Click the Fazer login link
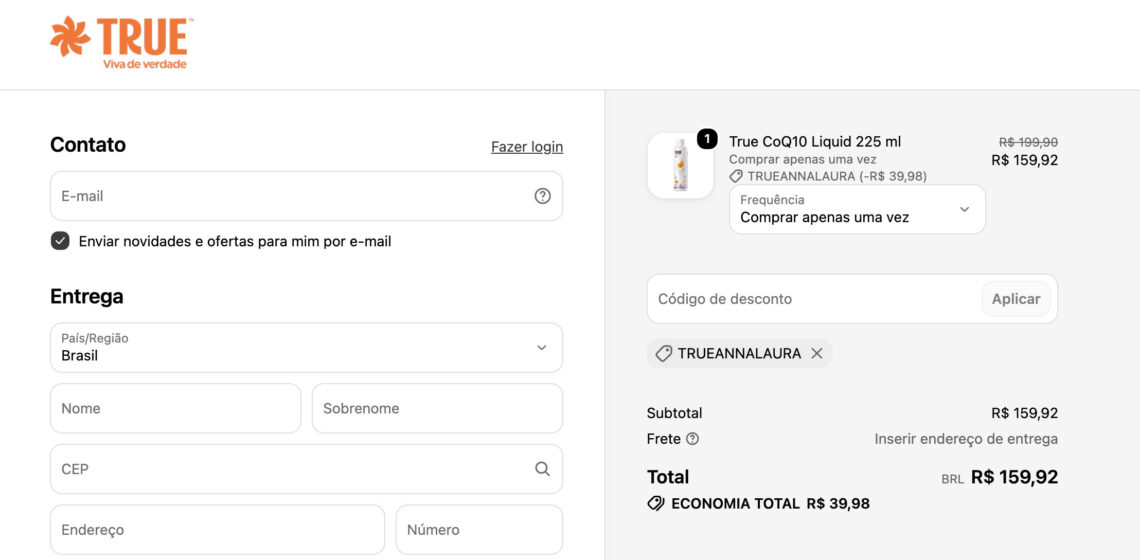 527,147
